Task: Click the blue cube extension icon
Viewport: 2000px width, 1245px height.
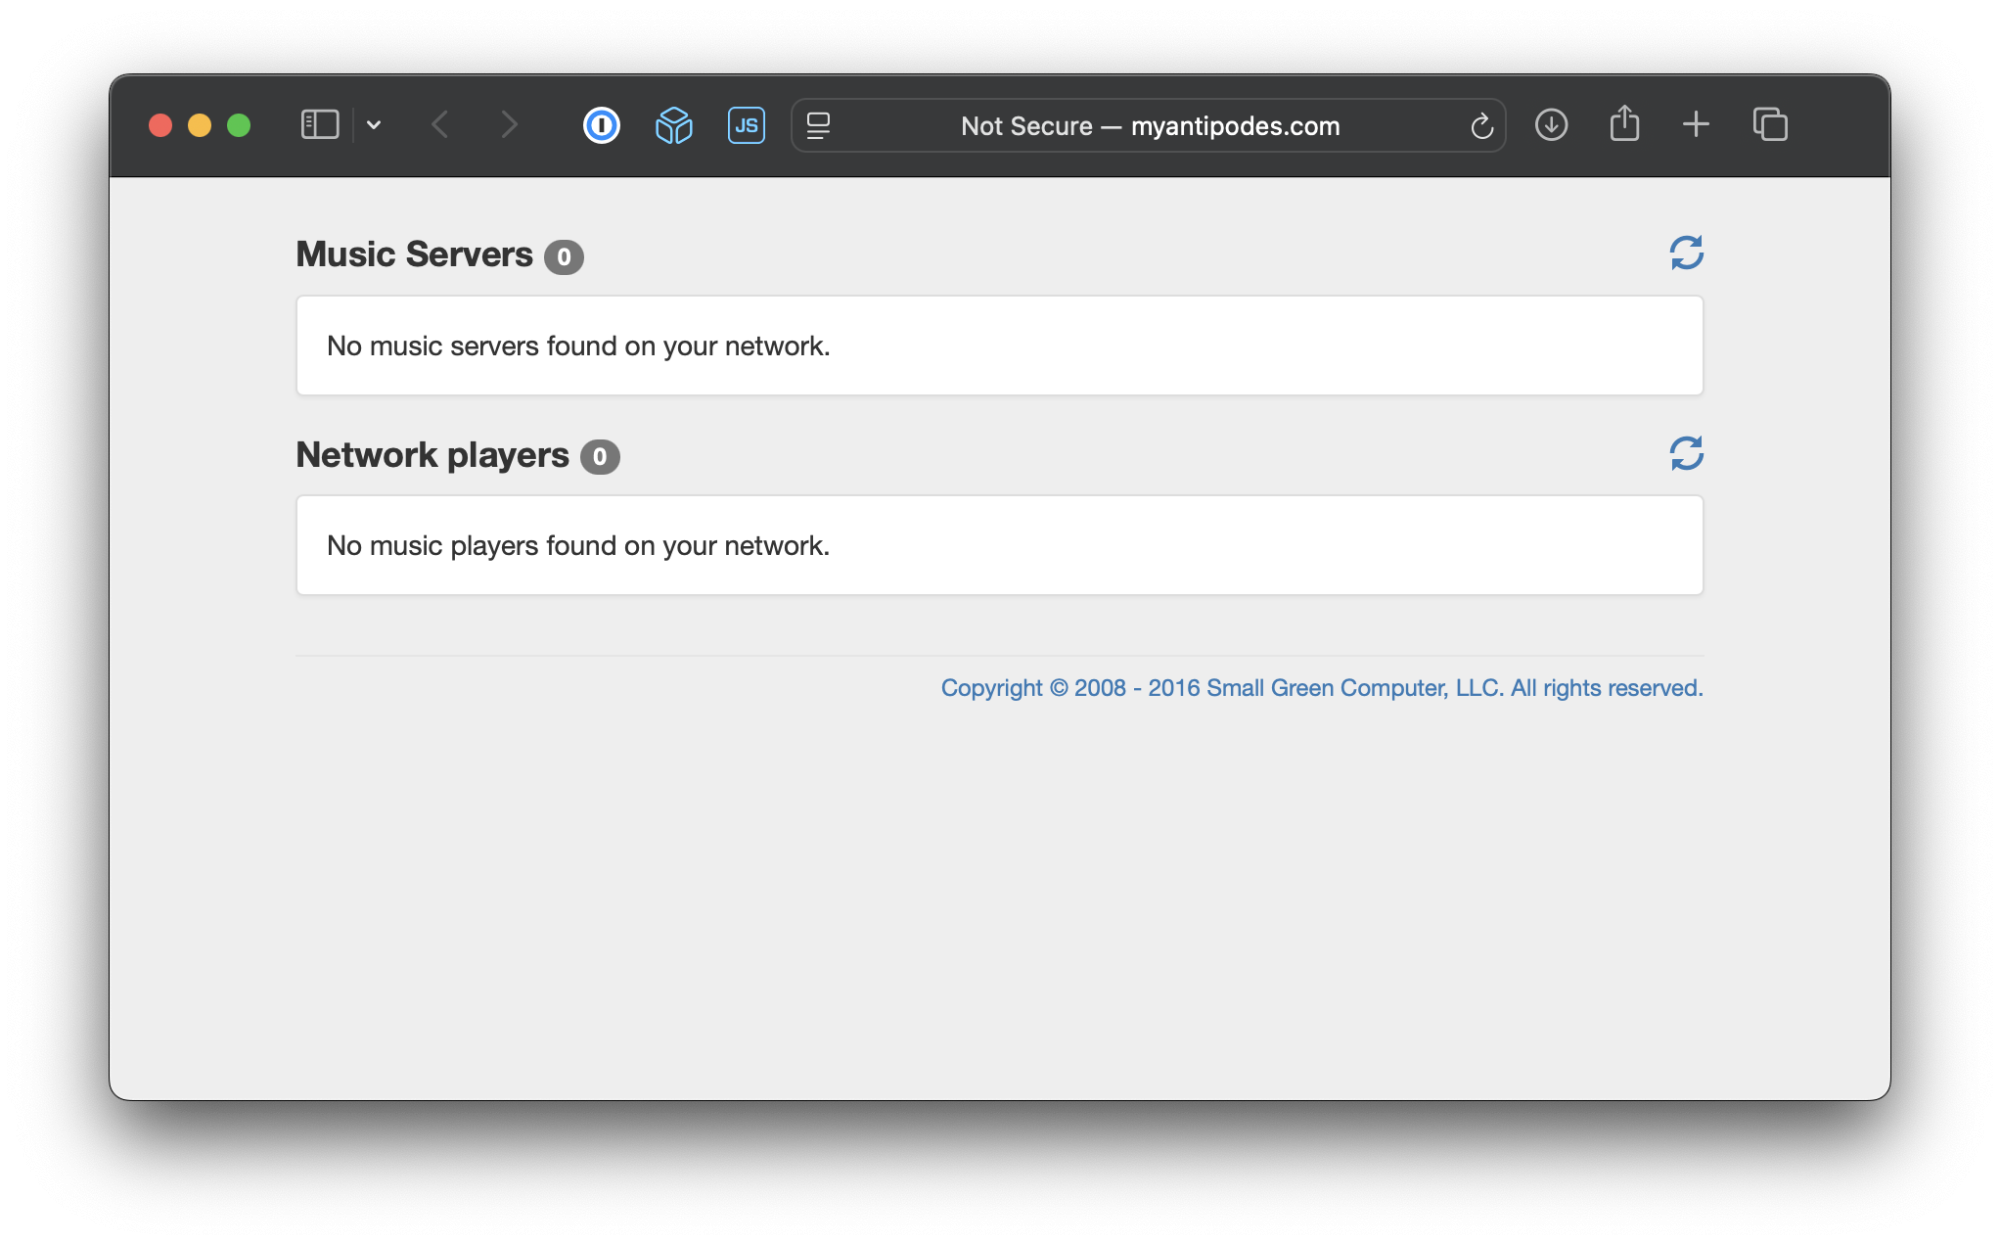Action: (673, 125)
